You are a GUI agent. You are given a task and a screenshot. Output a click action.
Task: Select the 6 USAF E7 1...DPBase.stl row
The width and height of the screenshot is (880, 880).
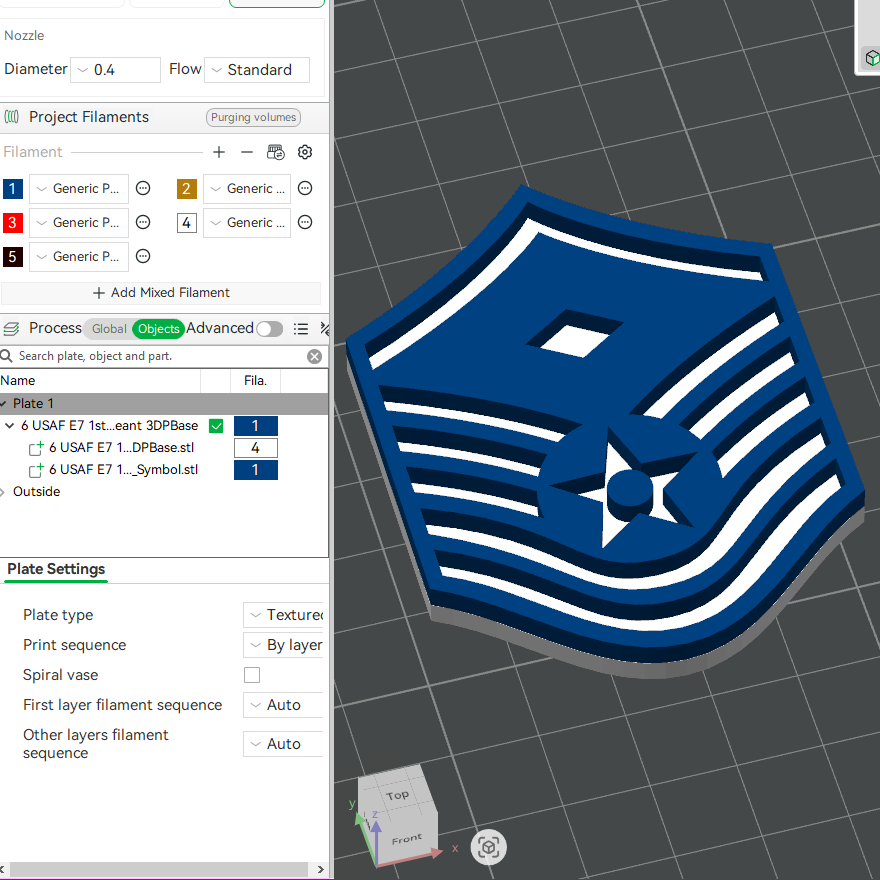[x=121, y=448]
